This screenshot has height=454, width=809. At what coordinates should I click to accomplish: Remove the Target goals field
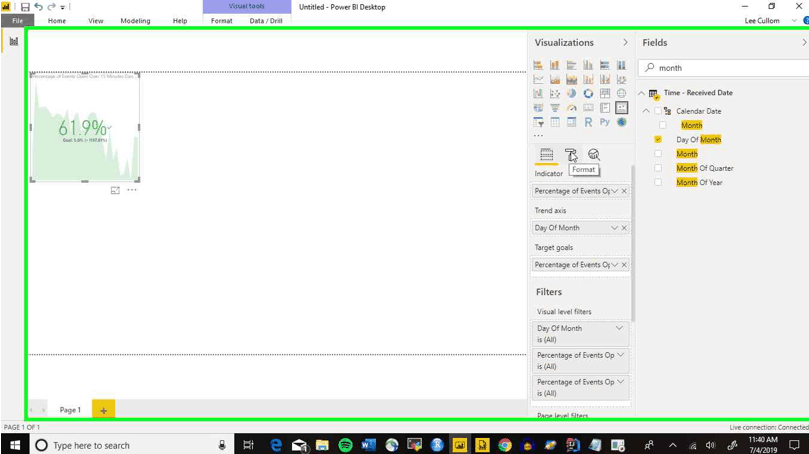[624, 265]
